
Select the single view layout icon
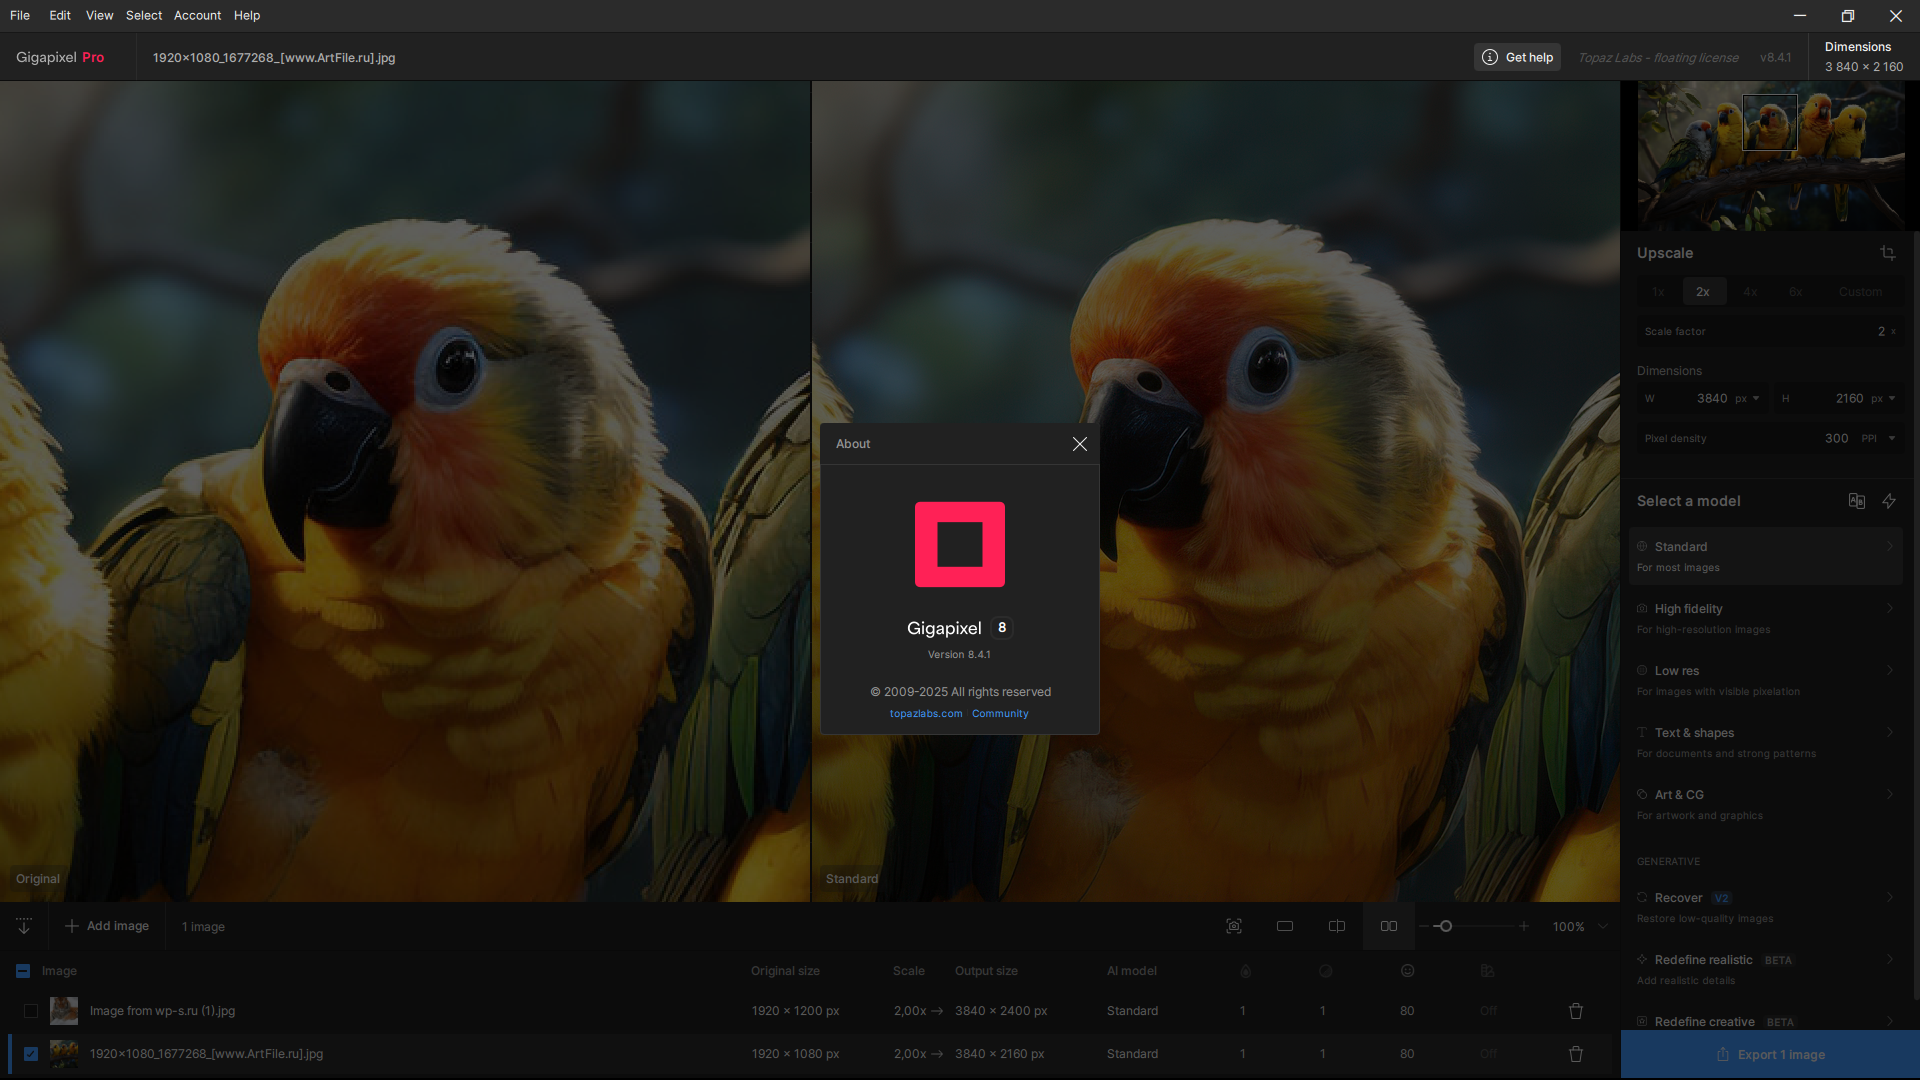pos(1285,926)
